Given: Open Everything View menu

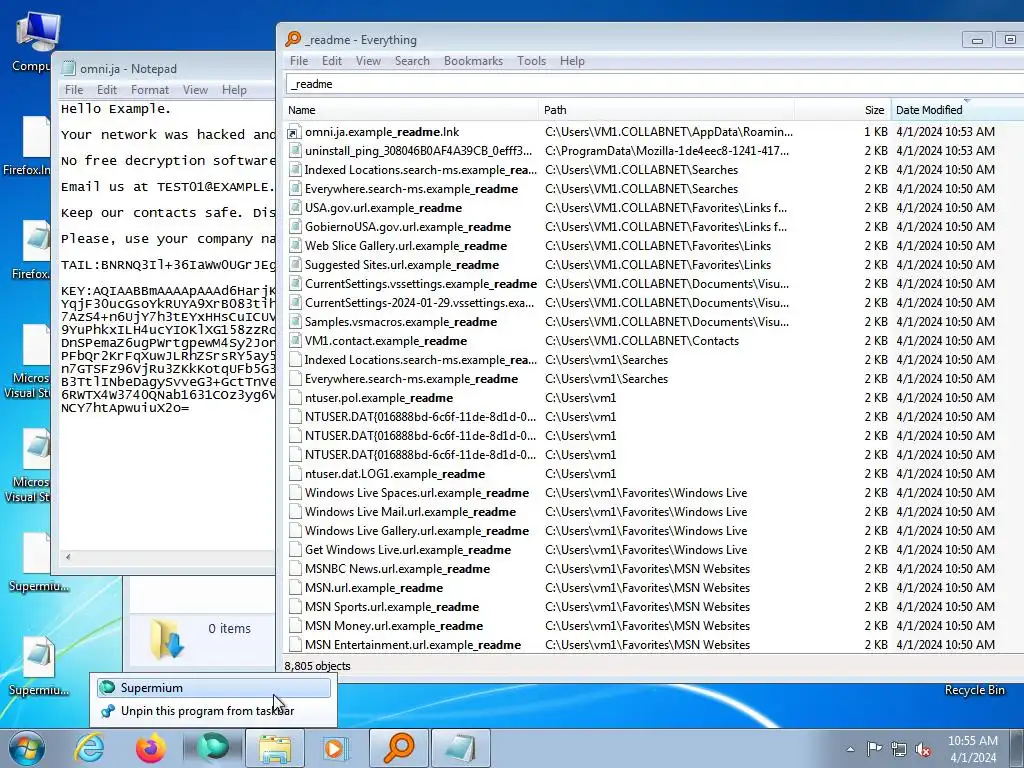Looking at the screenshot, I should [368, 61].
